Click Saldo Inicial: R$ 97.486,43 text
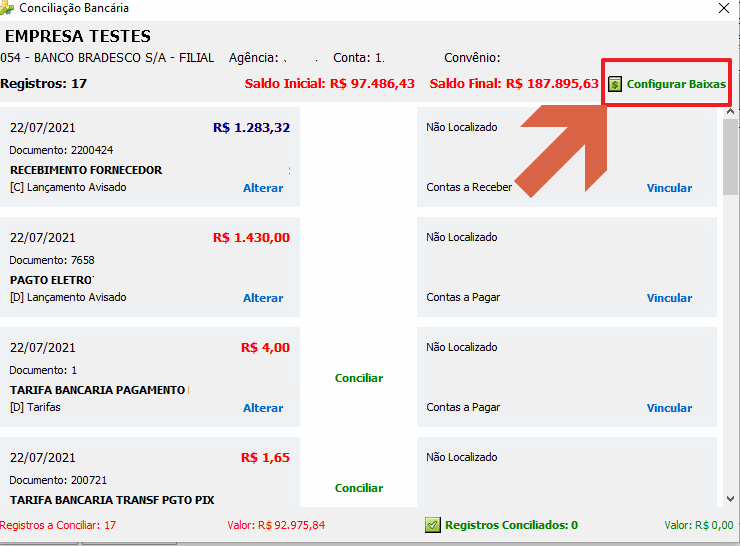This screenshot has height=546, width=740. pyautogui.click(x=329, y=84)
